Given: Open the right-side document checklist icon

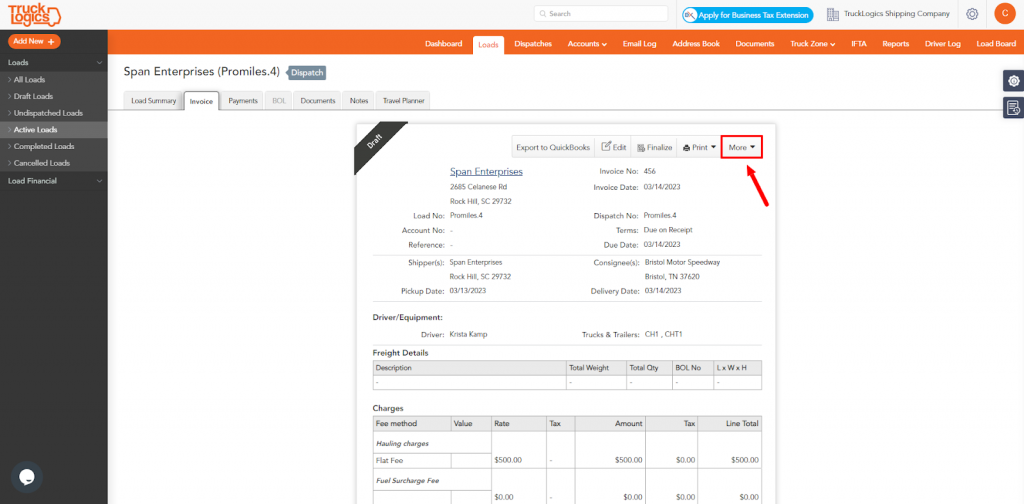Looking at the screenshot, I should coord(1014,108).
